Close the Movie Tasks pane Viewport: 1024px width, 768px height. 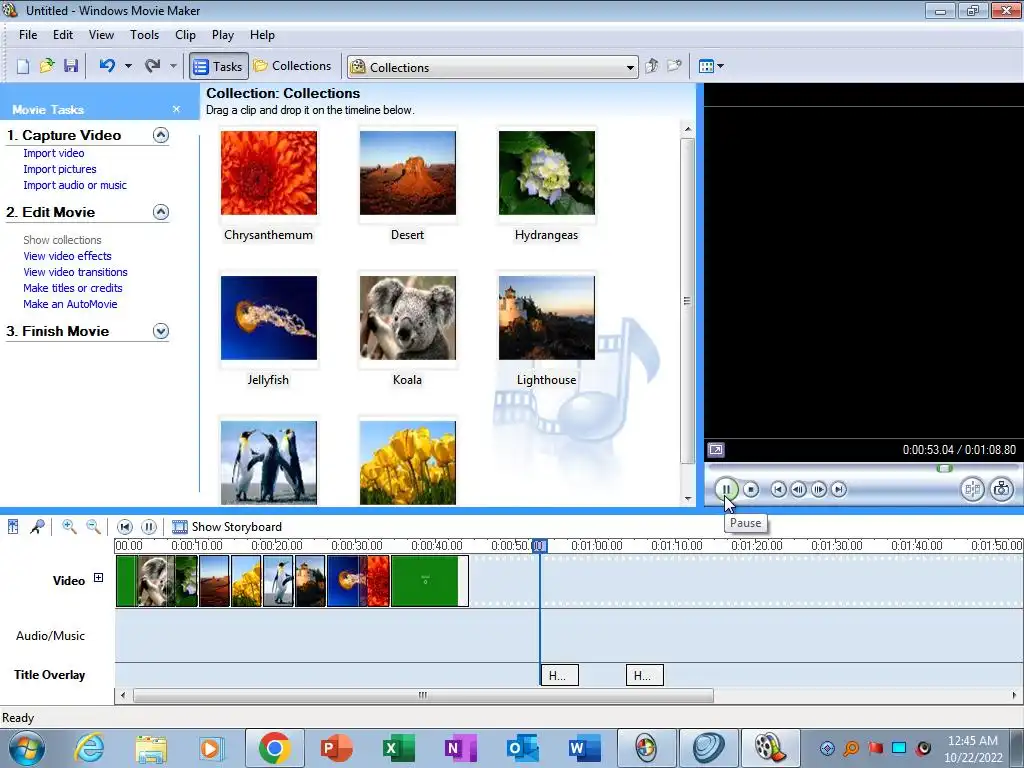[x=176, y=109]
